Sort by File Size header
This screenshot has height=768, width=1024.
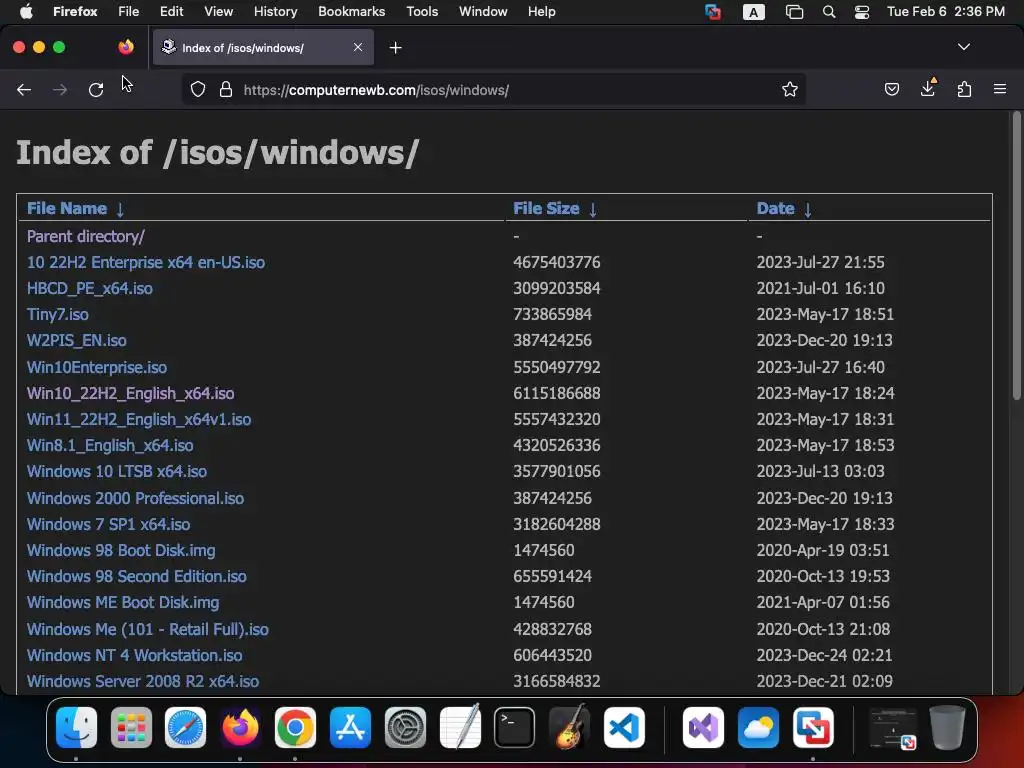click(554, 208)
